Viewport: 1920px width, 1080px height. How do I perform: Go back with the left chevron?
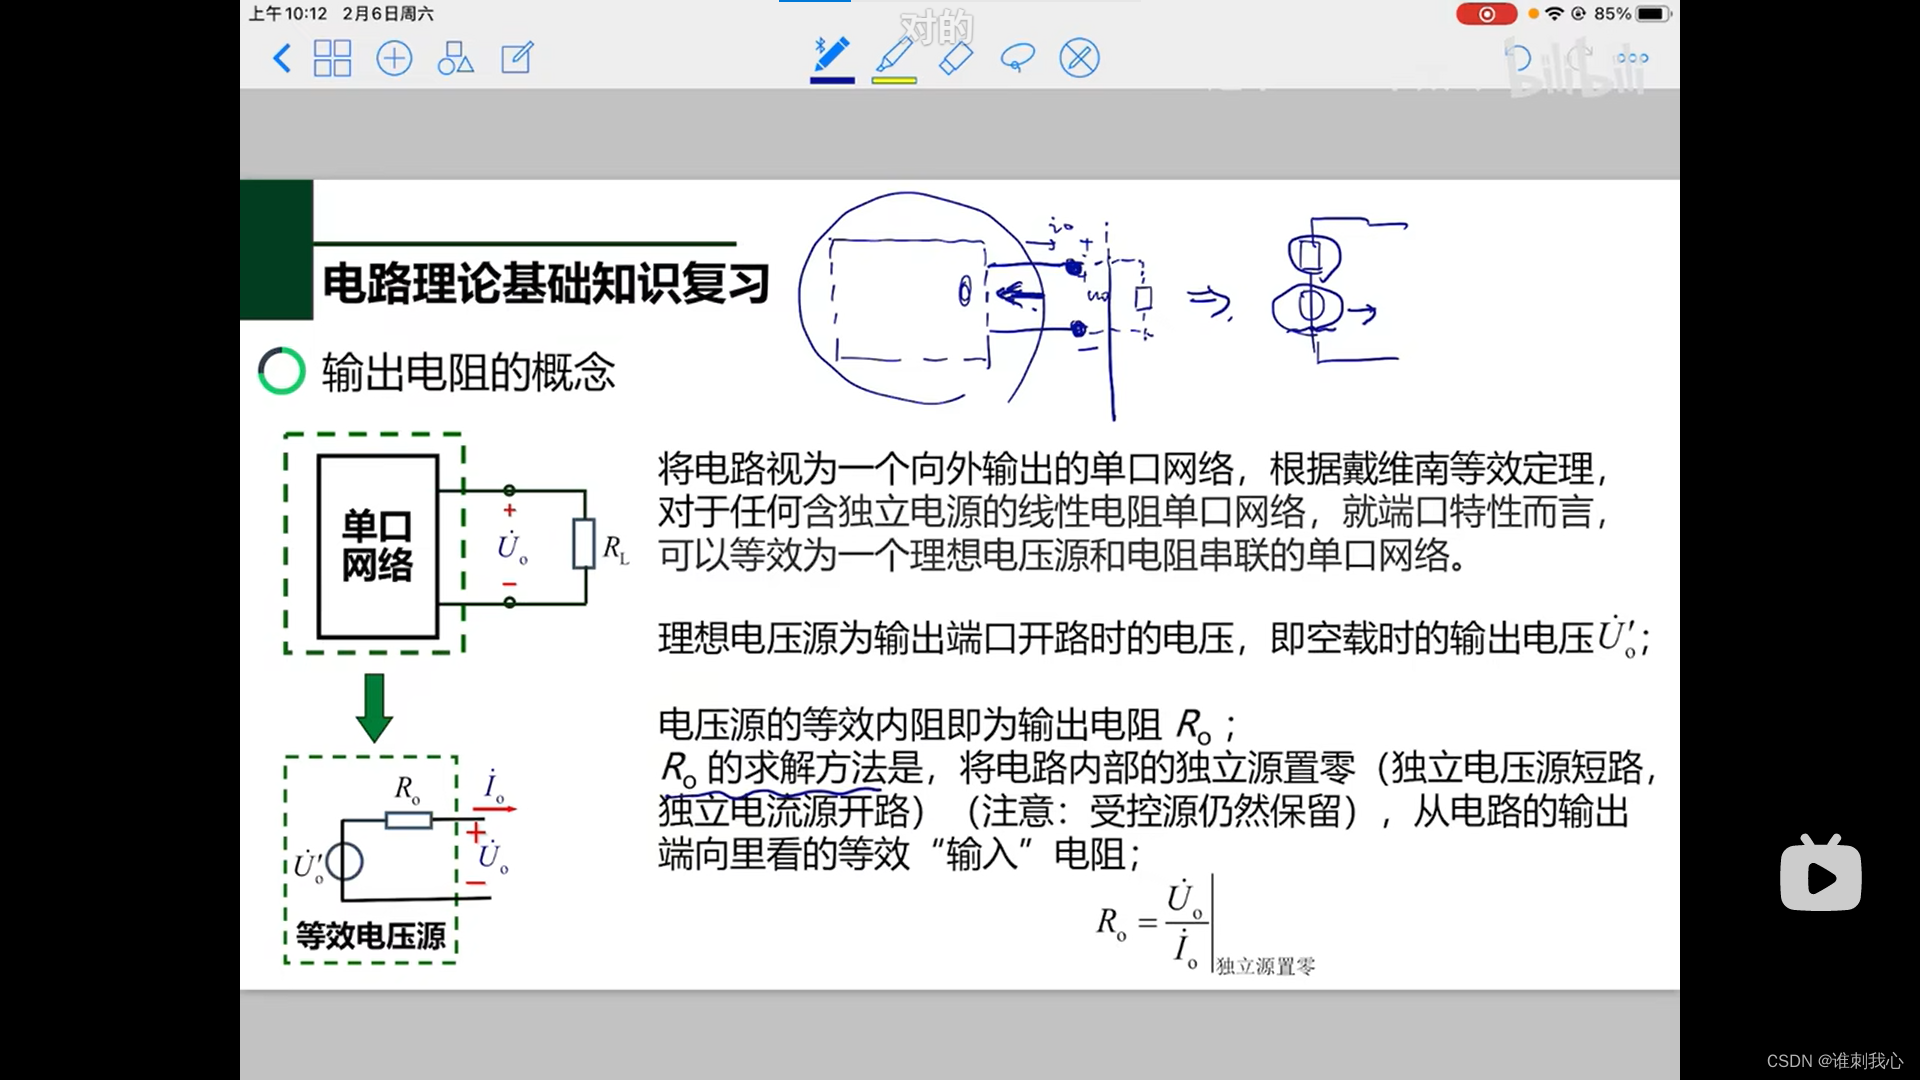click(282, 58)
